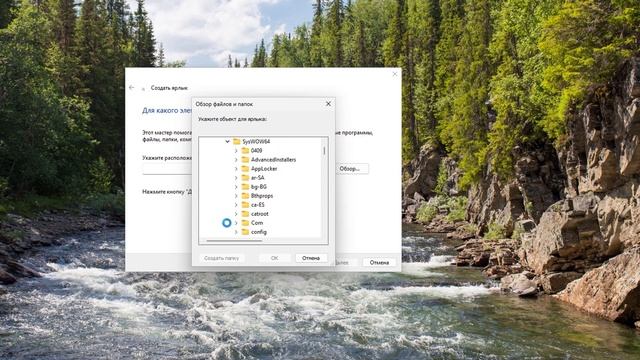The image size is (640, 360).
Task: Expand the config folder
Action: coord(236,231)
